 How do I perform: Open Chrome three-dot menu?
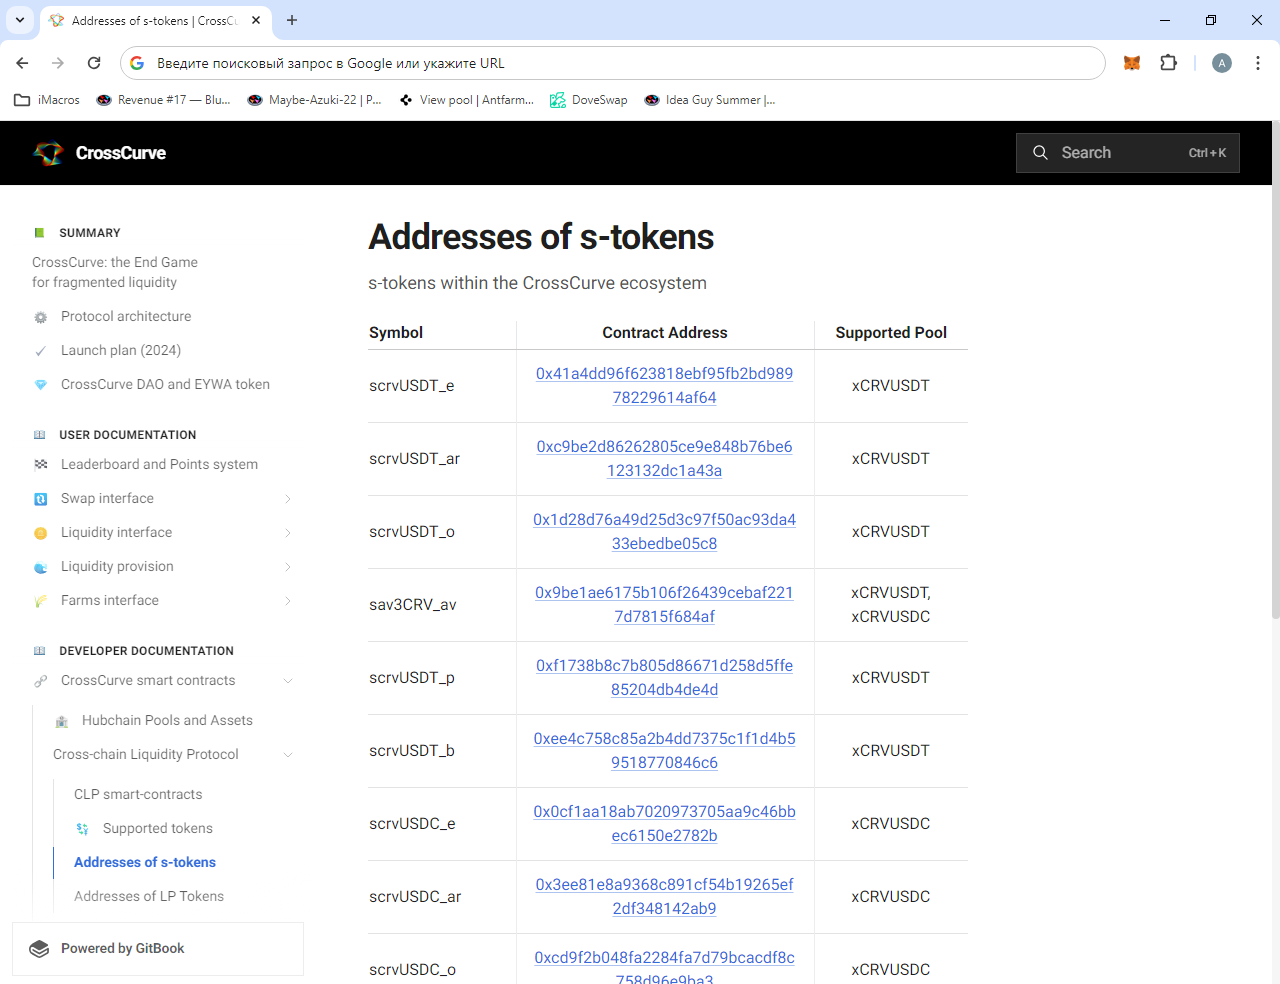coord(1257,63)
